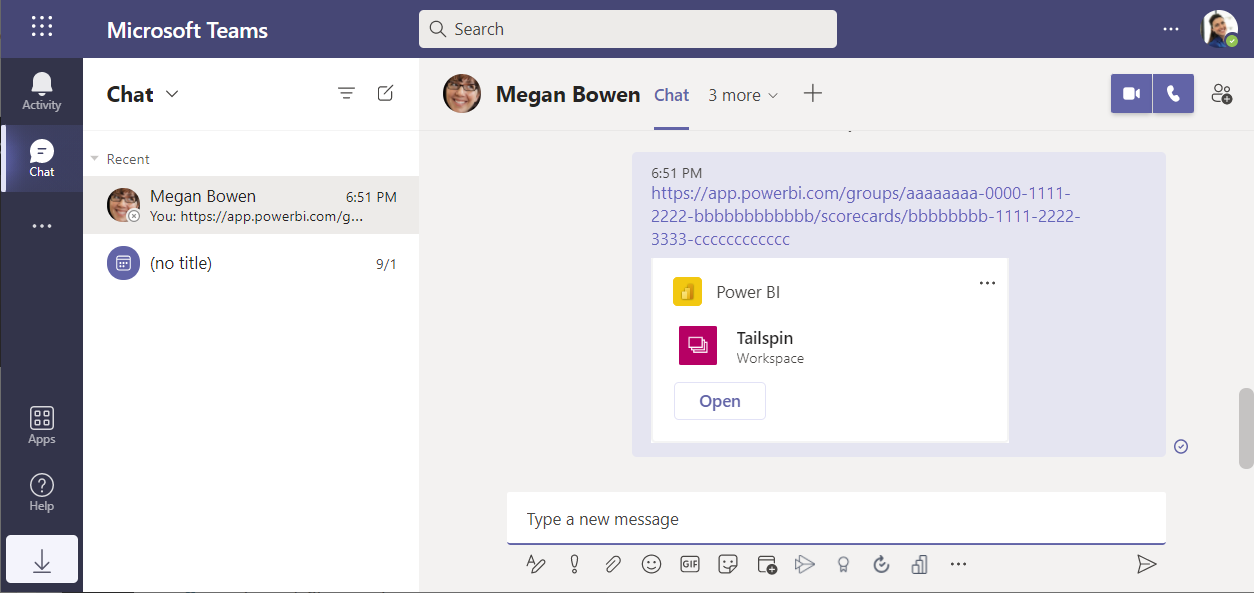Download the desktop app button
This screenshot has width=1254, height=593.
pos(42,559)
